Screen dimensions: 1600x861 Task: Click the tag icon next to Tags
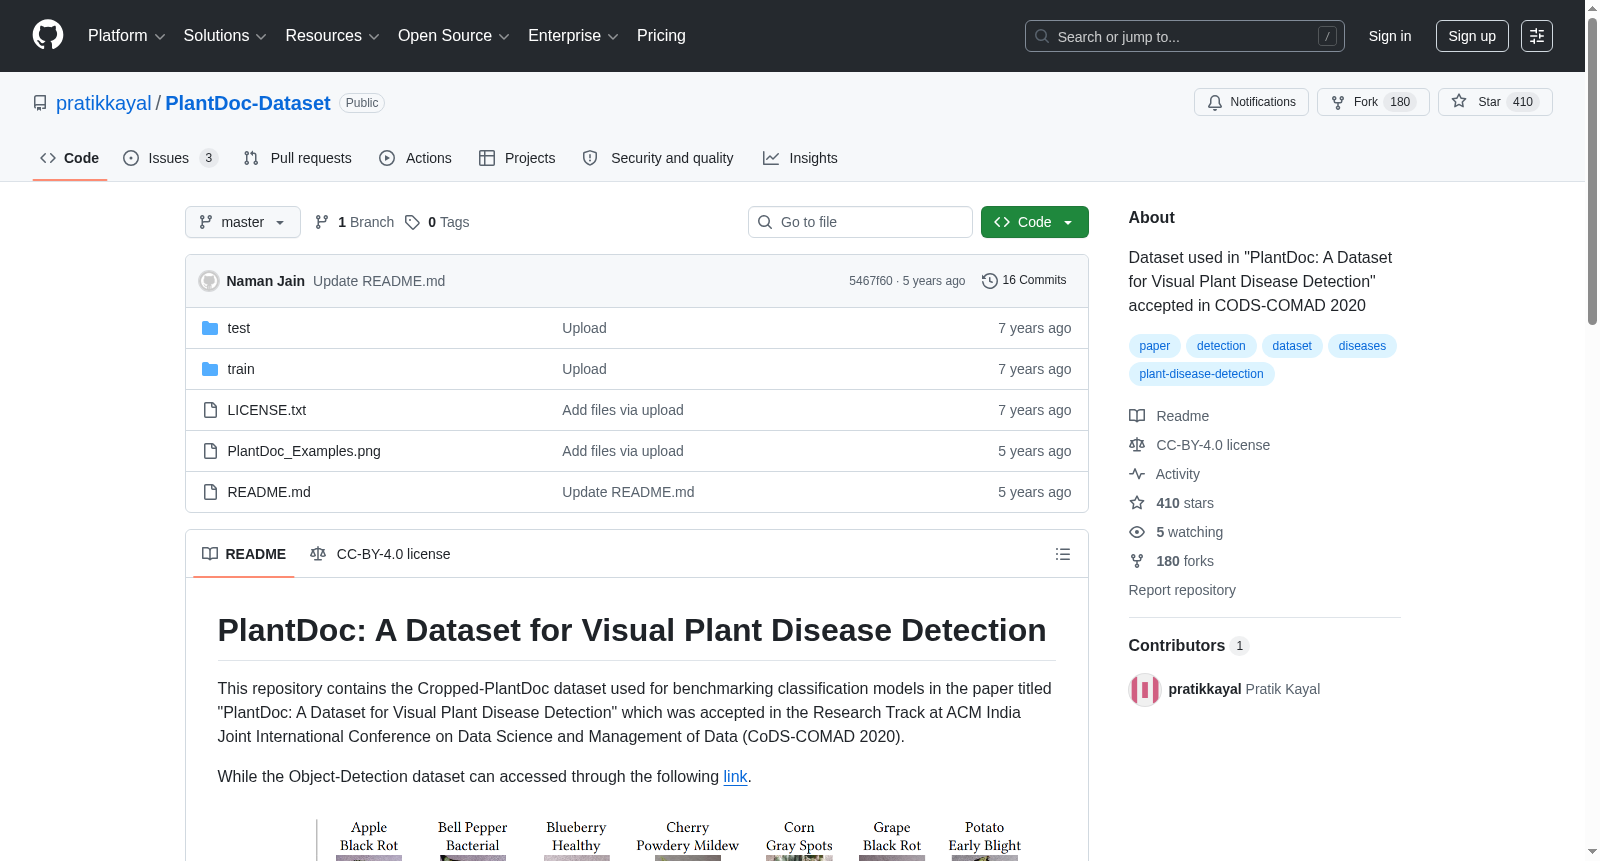click(412, 222)
